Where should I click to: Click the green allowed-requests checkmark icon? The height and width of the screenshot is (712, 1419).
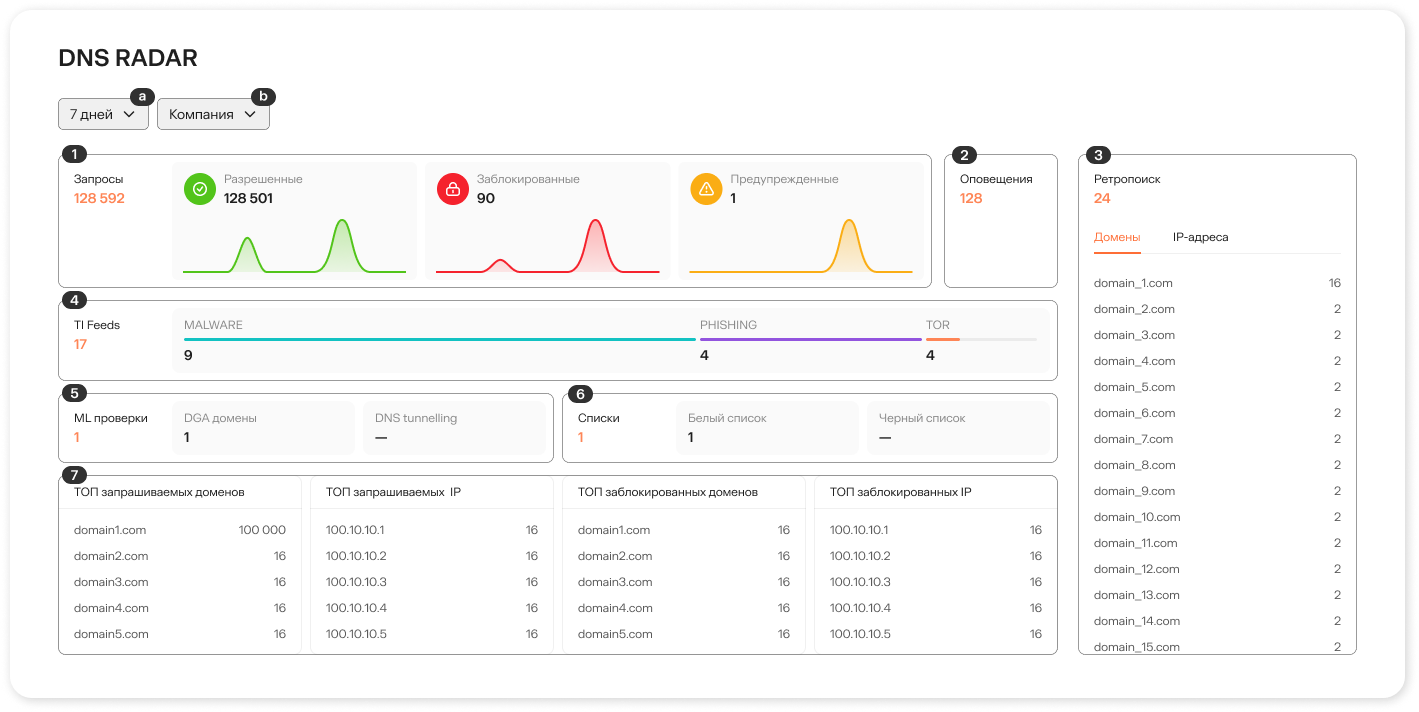pyautogui.click(x=200, y=189)
